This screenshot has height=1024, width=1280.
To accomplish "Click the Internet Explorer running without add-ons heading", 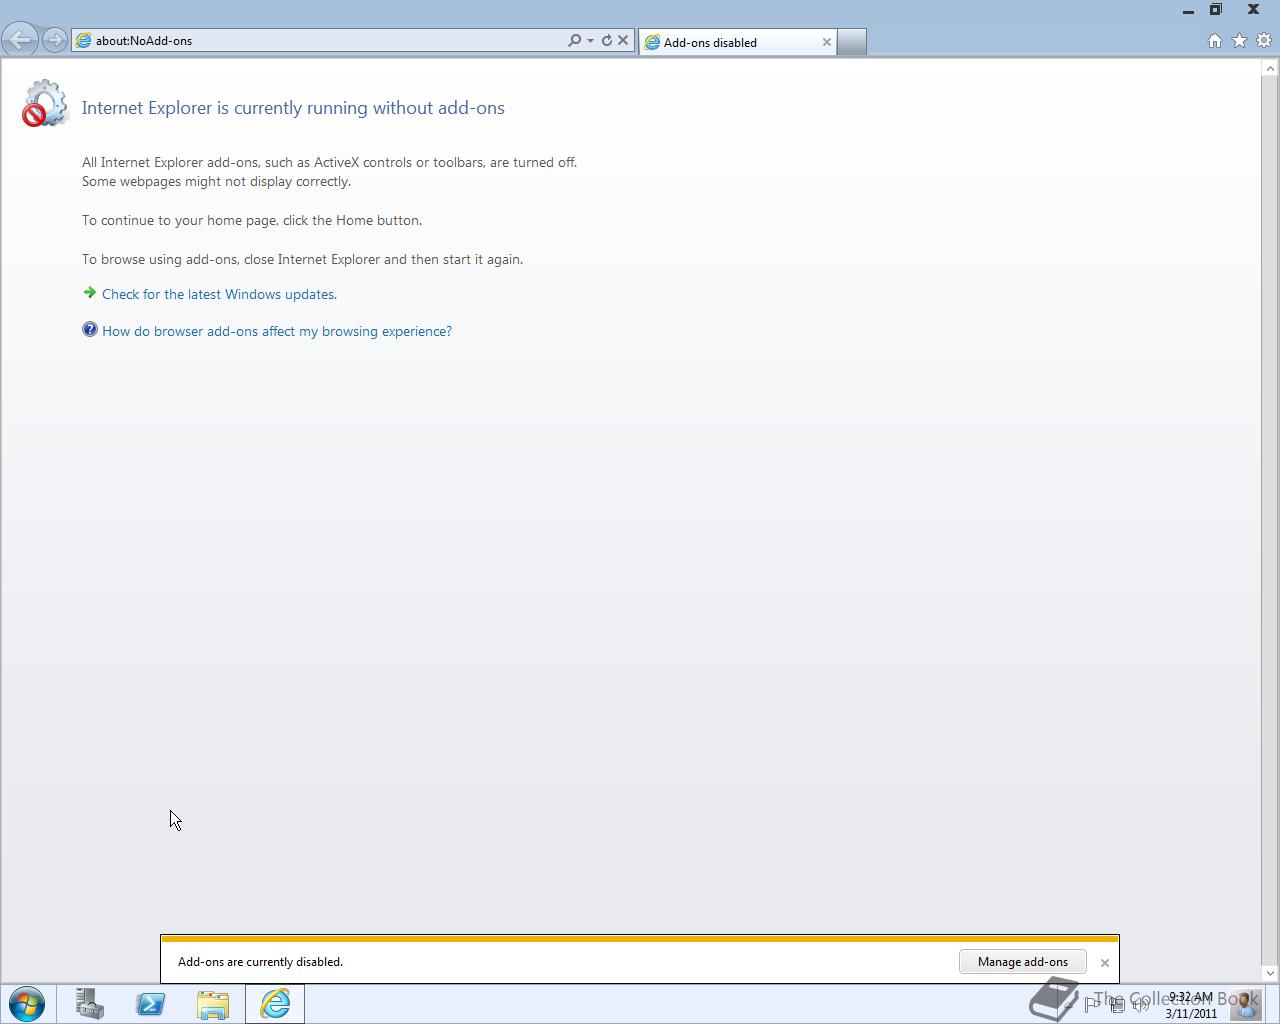I will coord(293,108).
